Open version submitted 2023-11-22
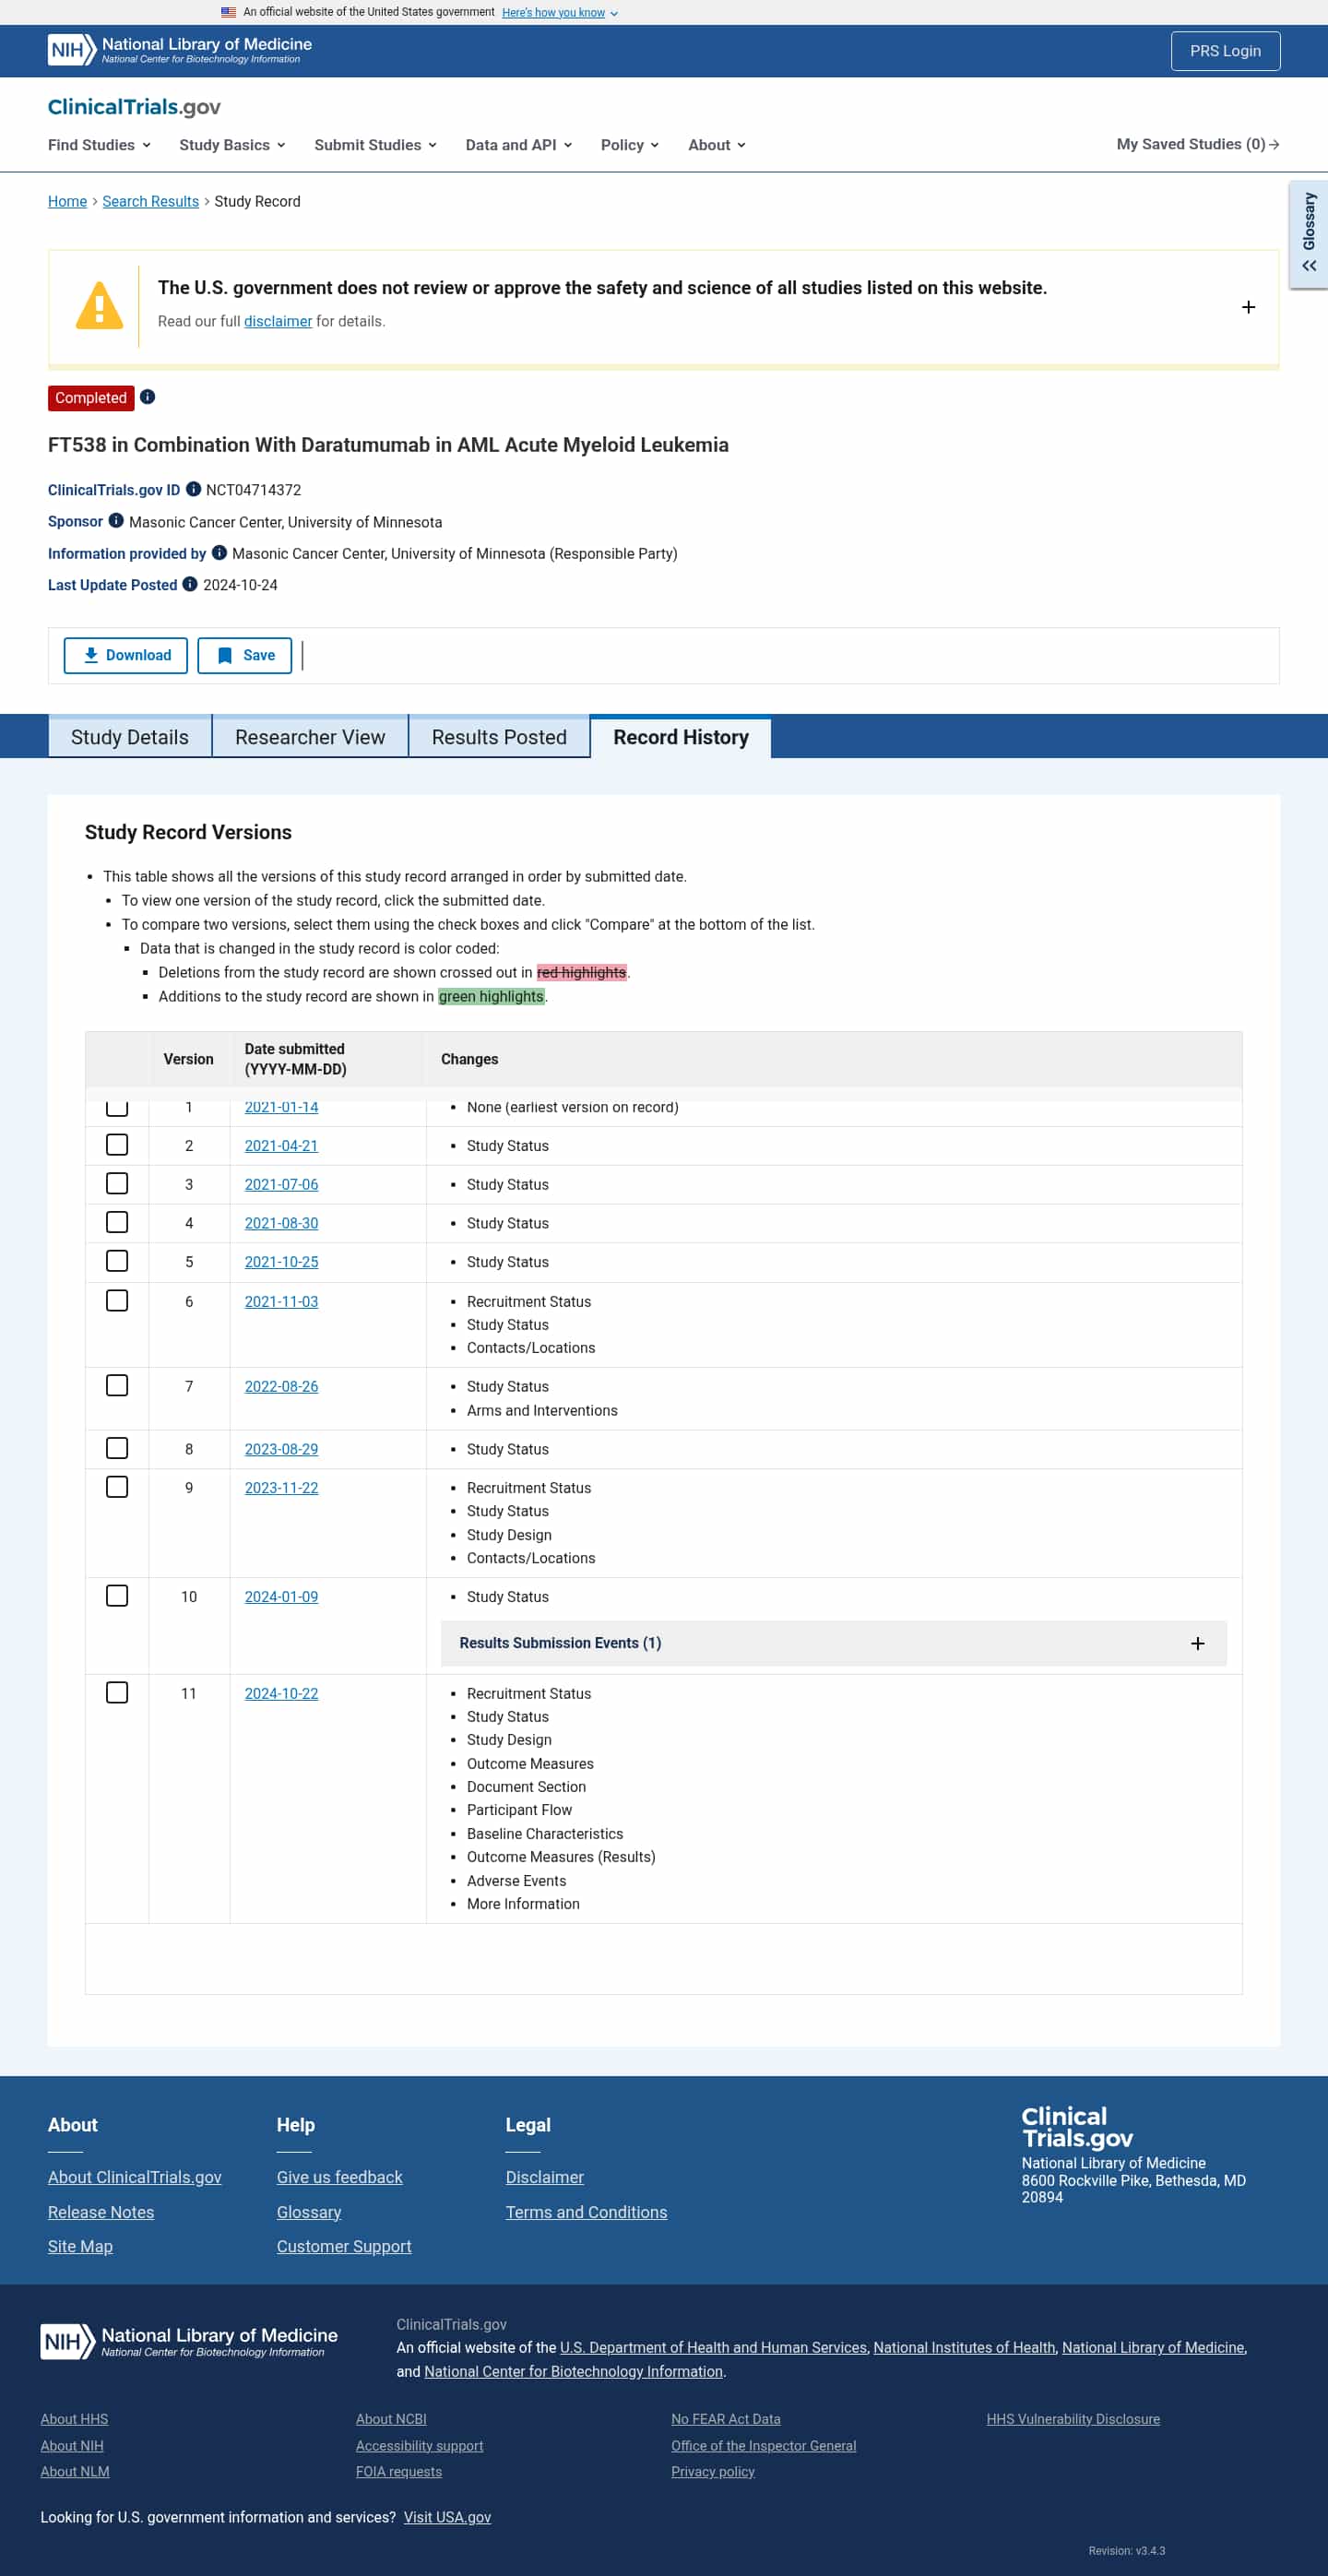Image resolution: width=1328 pixels, height=2576 pixels. pos(281,1488)
